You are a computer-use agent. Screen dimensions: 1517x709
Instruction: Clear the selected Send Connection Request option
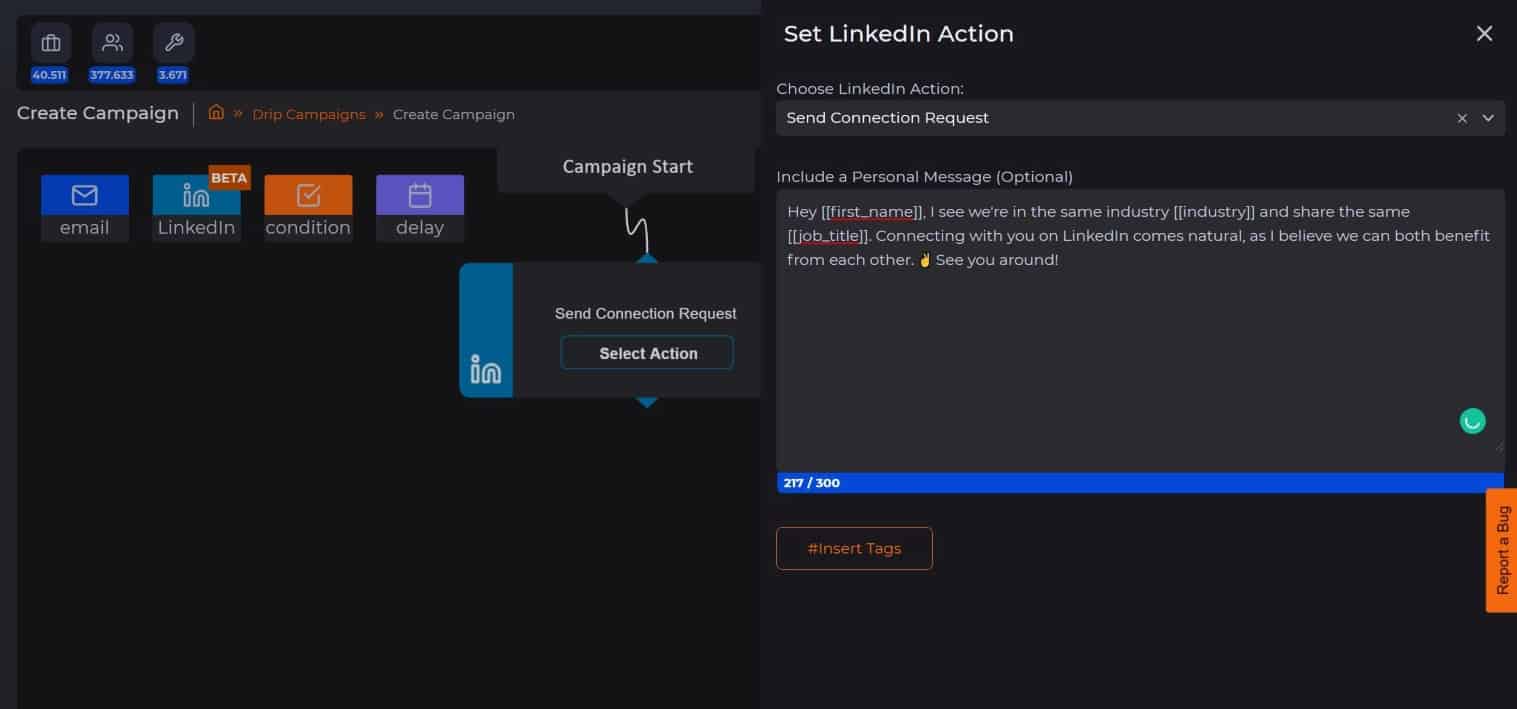click(1462, 118)
